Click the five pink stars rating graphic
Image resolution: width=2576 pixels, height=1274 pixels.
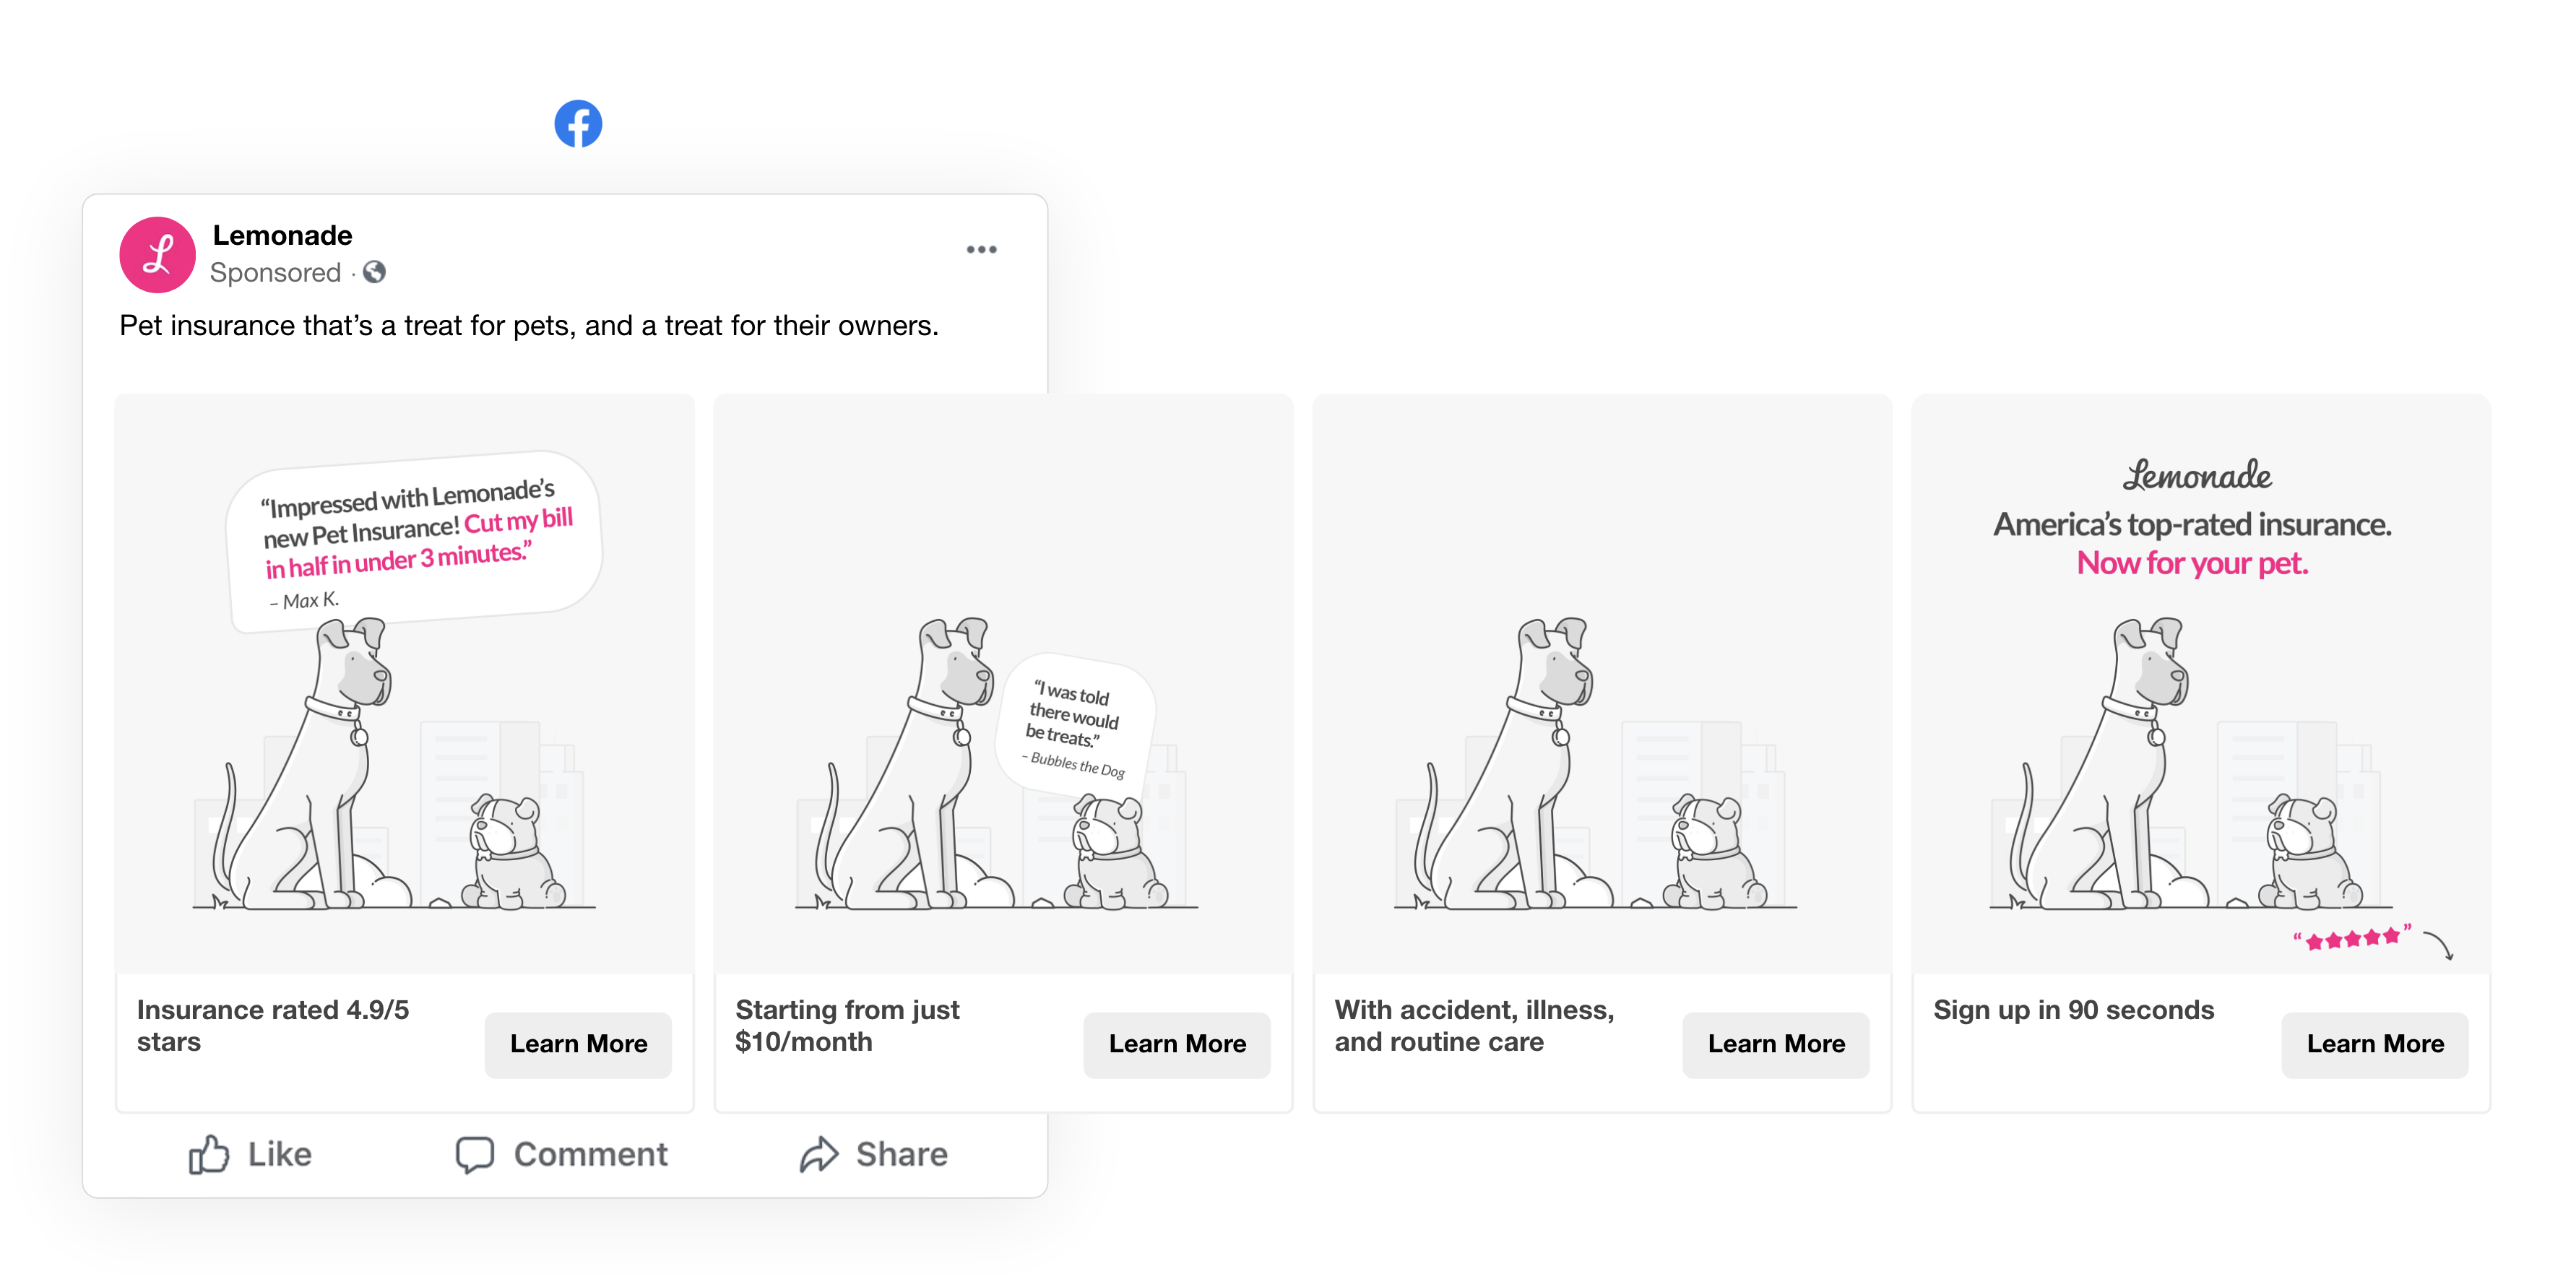2353,938
